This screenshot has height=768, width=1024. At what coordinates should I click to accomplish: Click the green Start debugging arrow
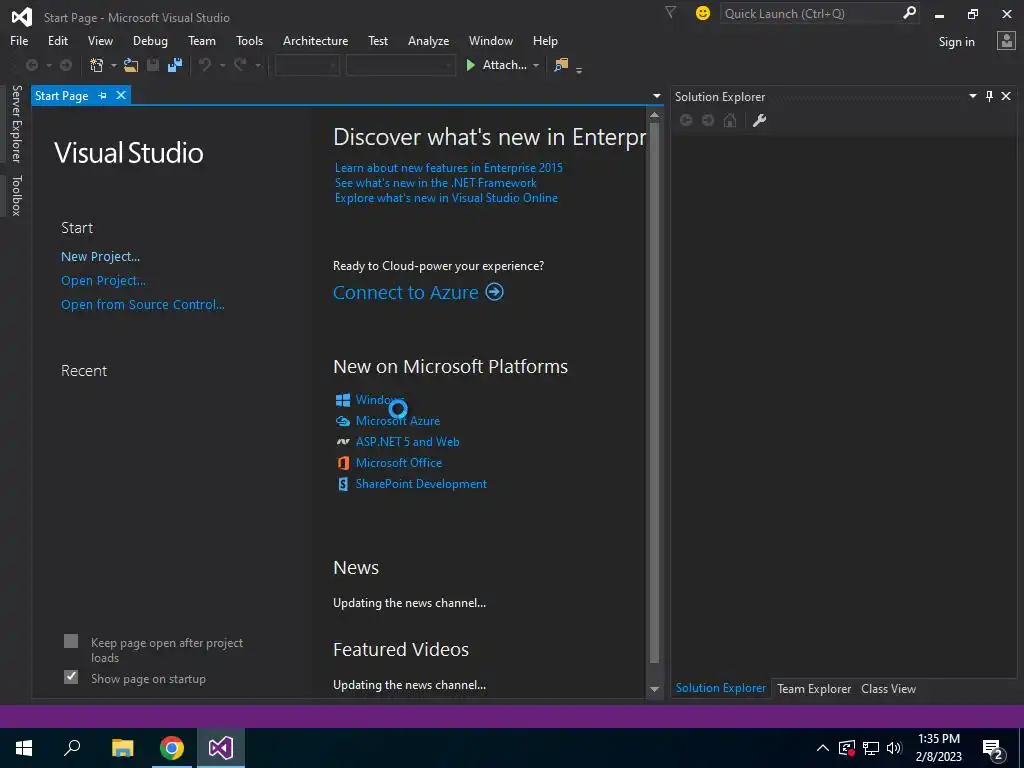click(x=470, y=65)
